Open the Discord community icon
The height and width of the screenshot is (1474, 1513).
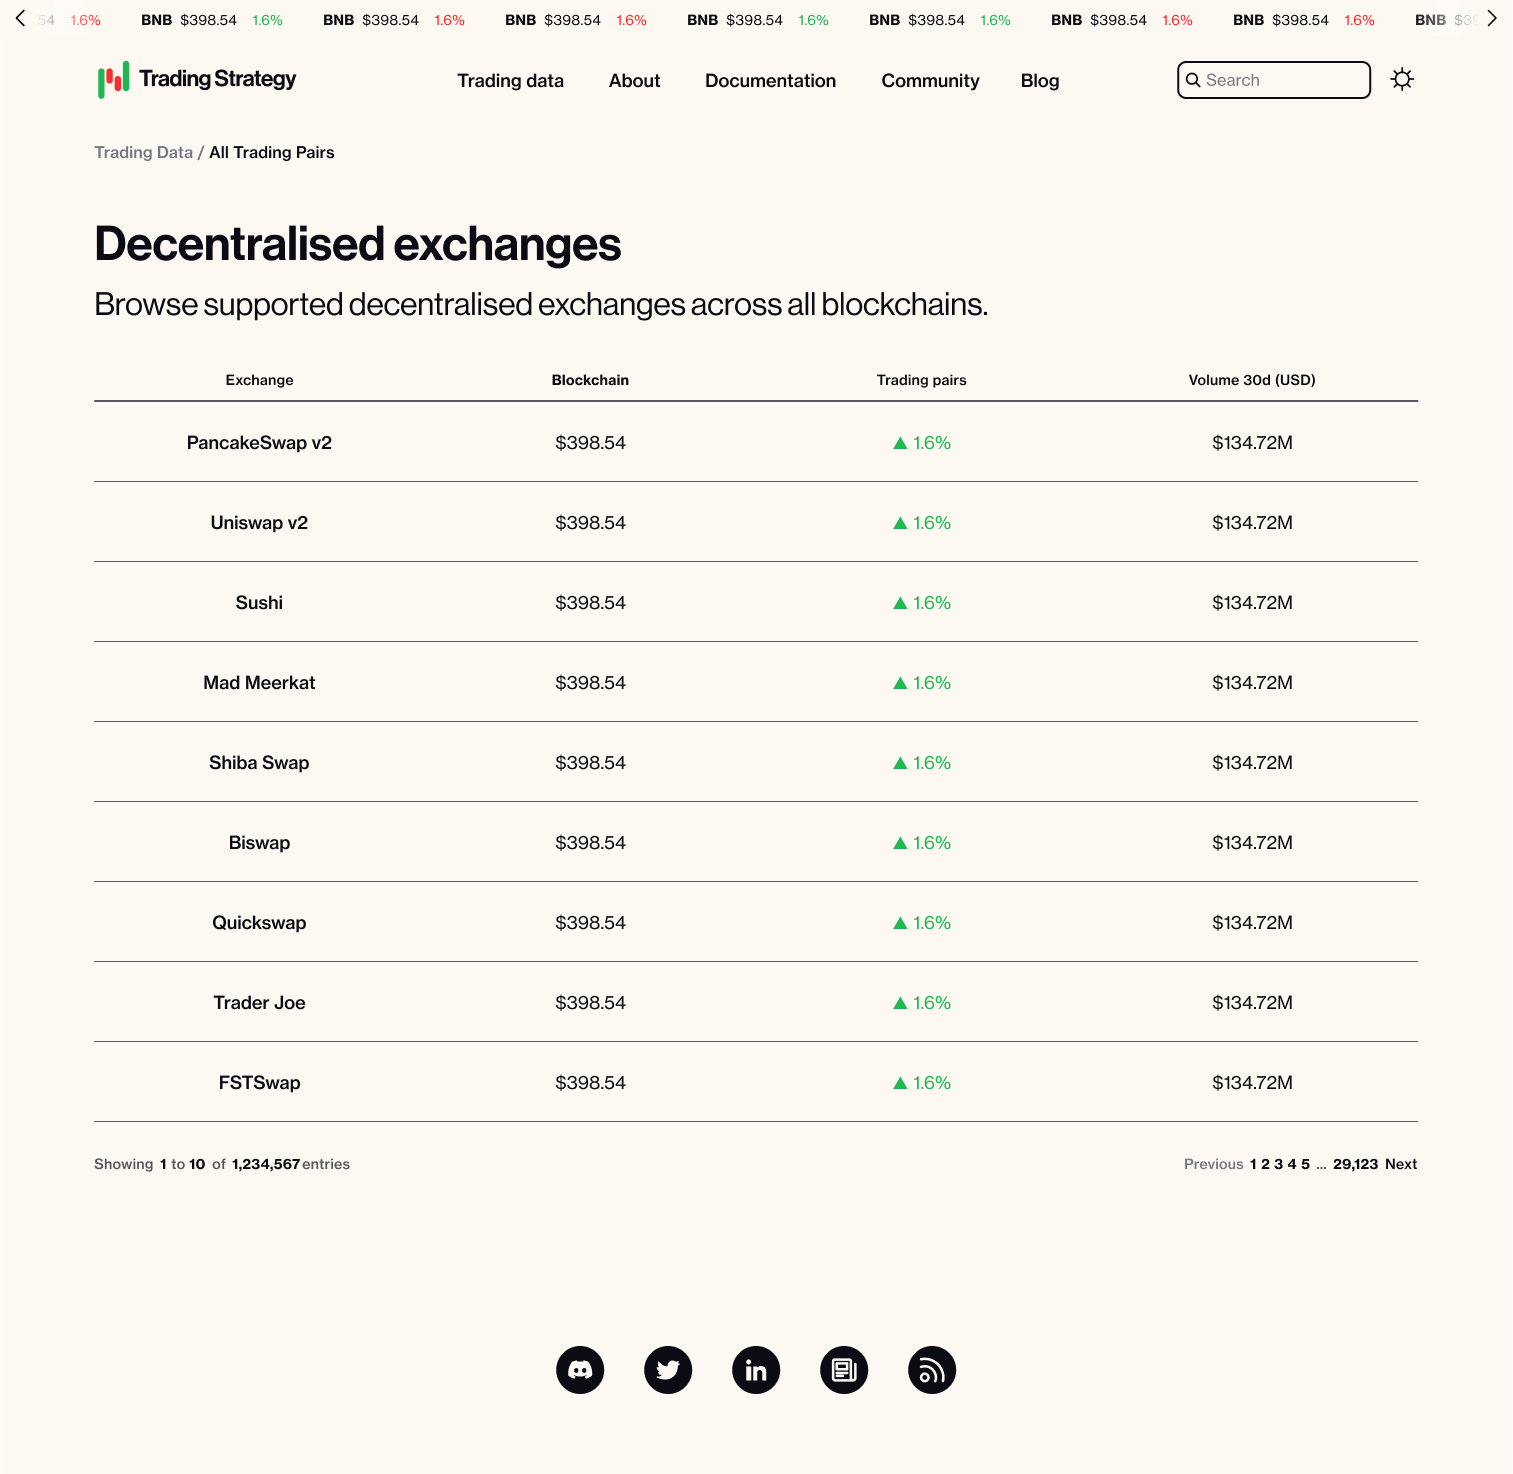coord(580,1370)
